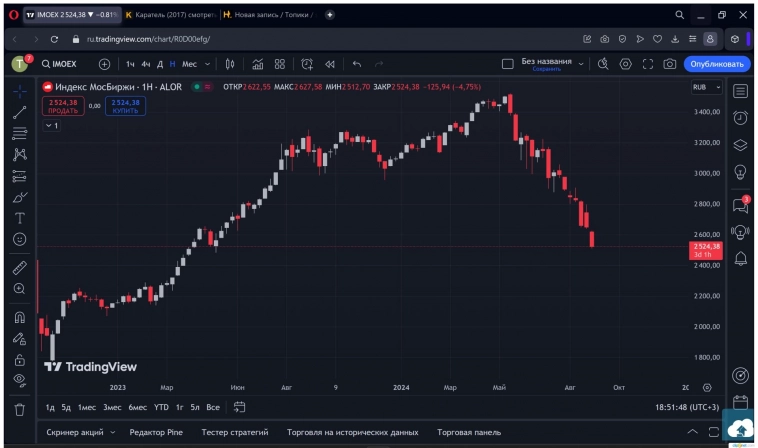Set the range to YTD

pos(161,407)
